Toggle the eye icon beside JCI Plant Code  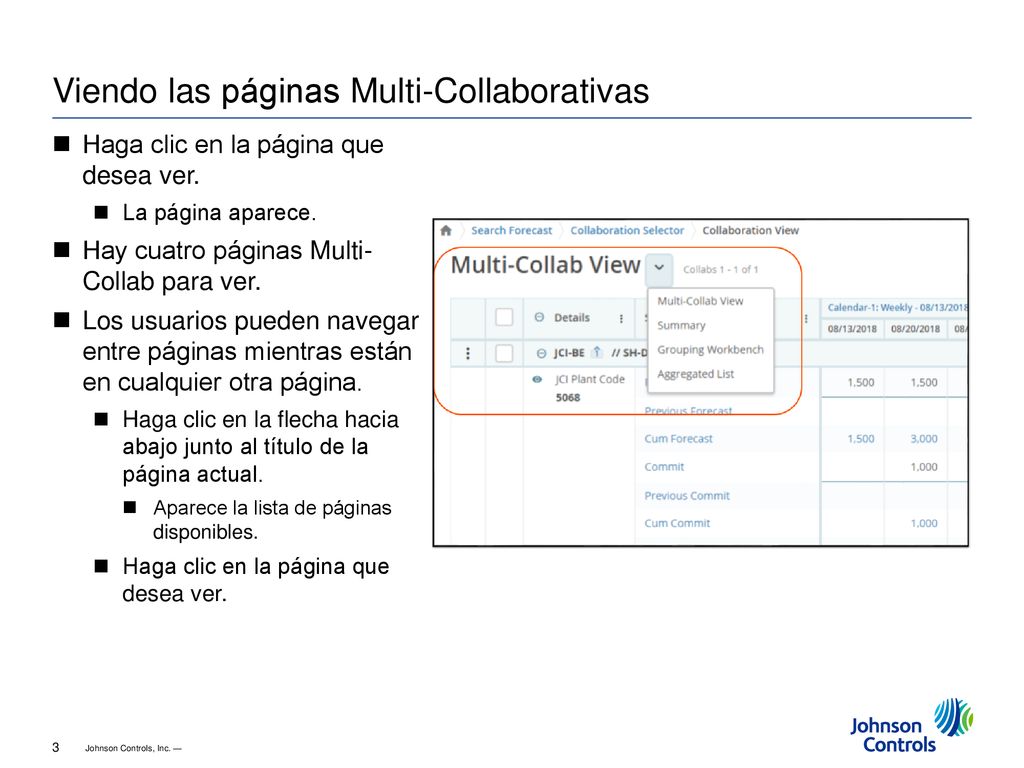pyautogui.click(x=537, y=379)
